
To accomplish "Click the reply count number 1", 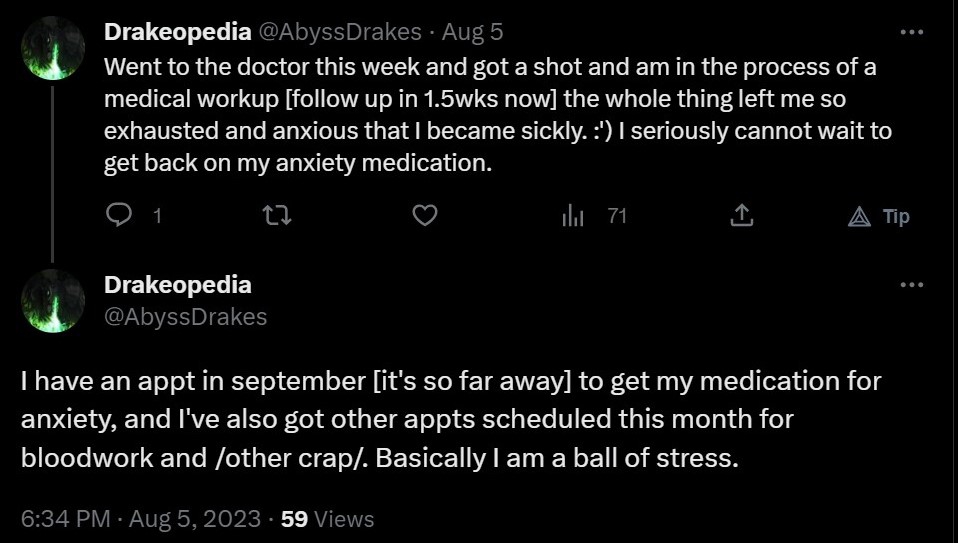I will pyautogui.click(x=157, y=216).
